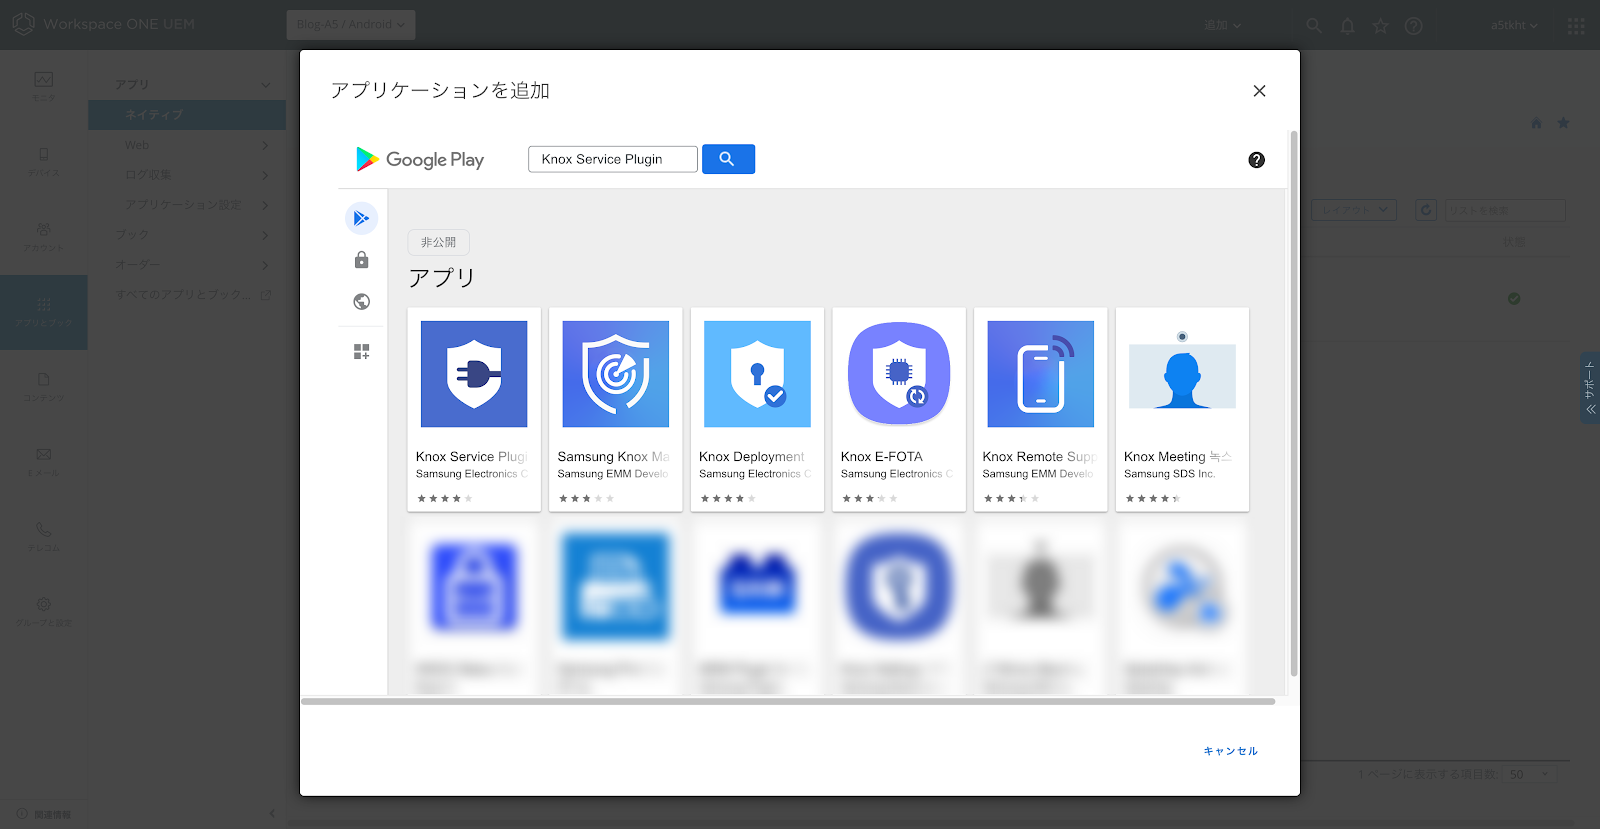Select the Knox Remote Support app card
Image resolution: width=1600 pixels, height=829 pixels.
pos(1040,410)
